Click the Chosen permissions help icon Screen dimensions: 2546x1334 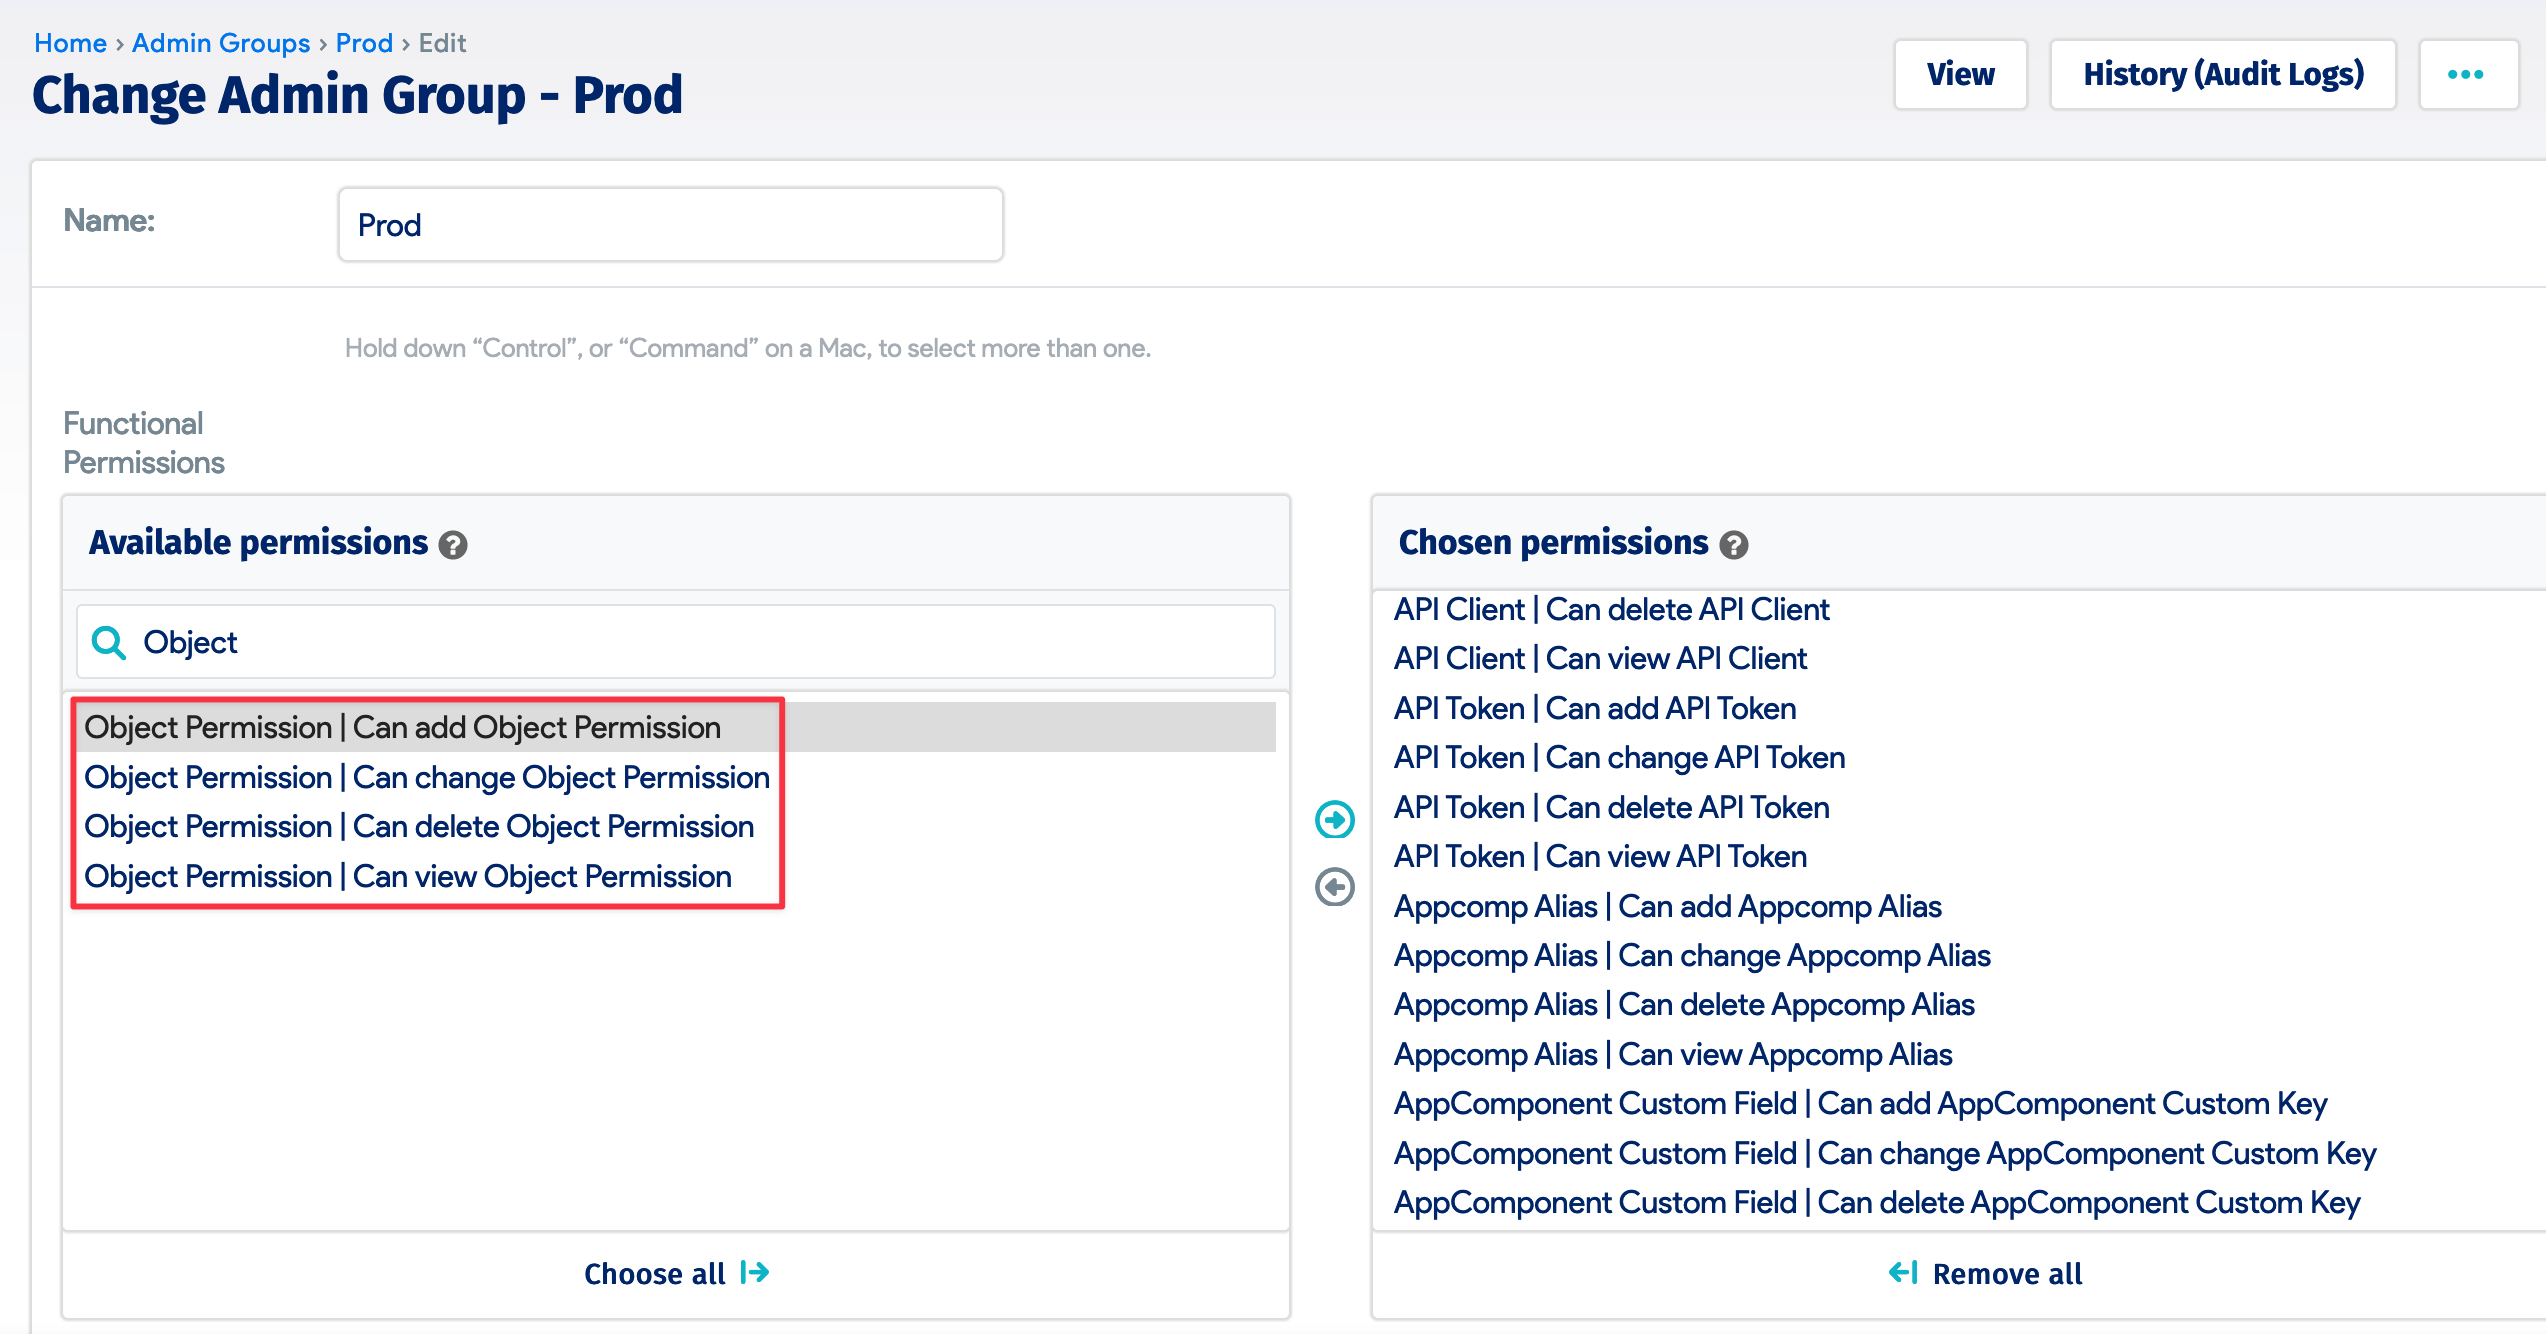(1733, 545)
